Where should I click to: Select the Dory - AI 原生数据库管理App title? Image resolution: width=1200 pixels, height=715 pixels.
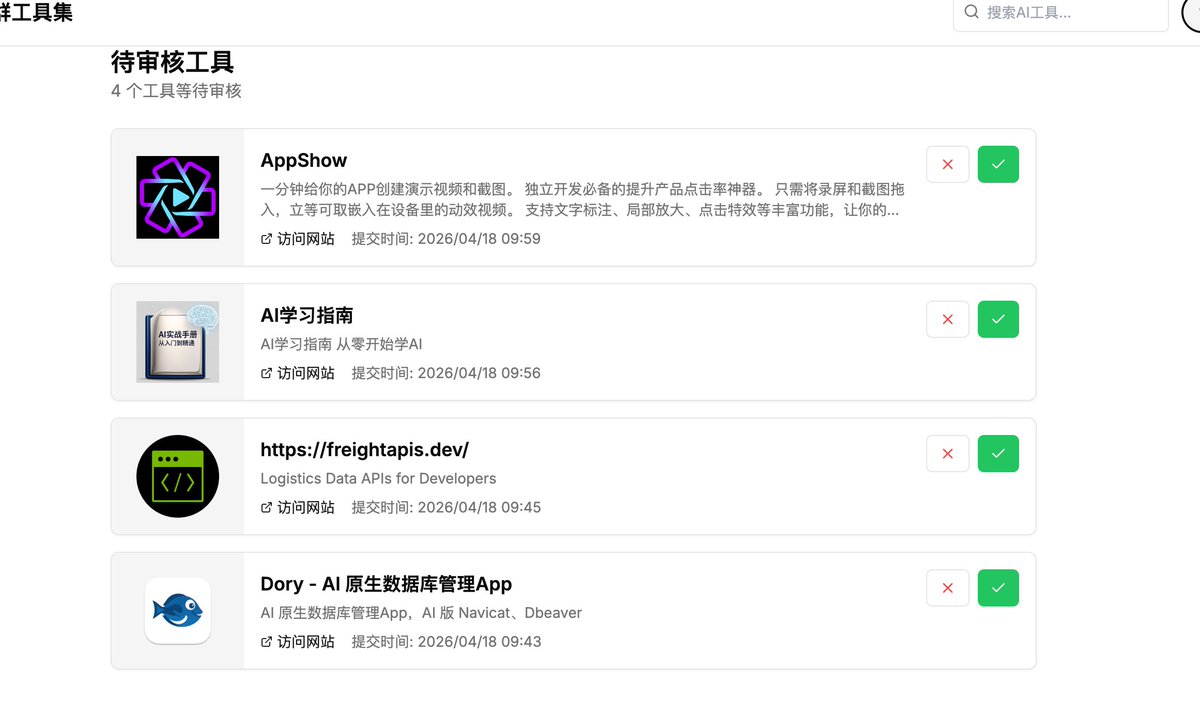click(x=386, y=584)
